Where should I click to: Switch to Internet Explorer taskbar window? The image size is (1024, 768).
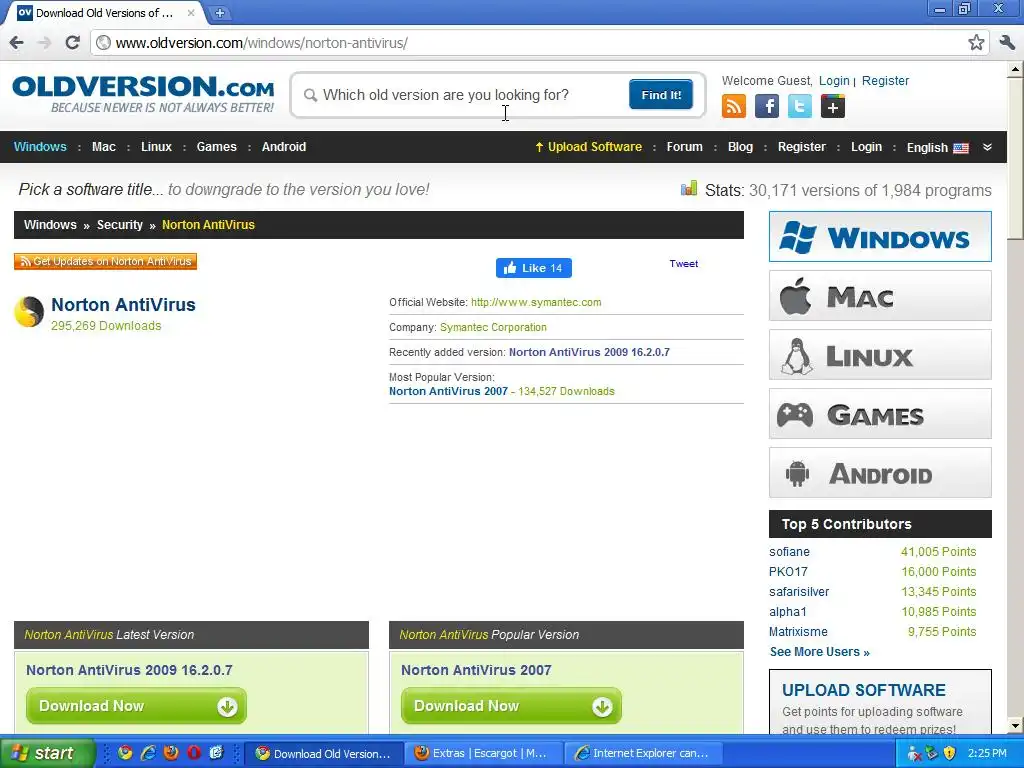[643, 753]
